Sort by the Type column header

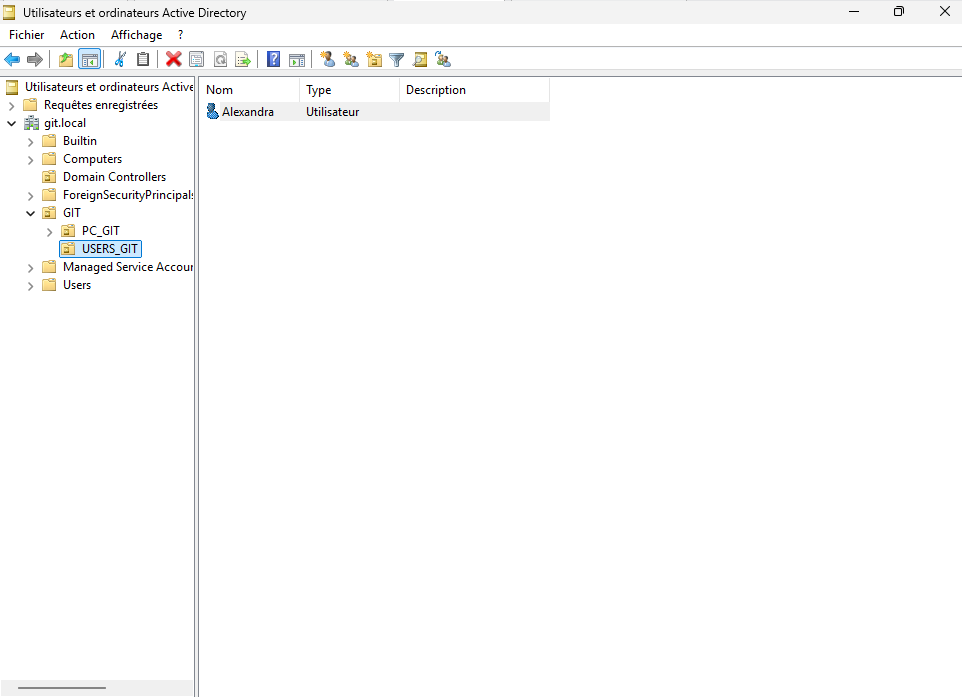[x=349, y=90]
